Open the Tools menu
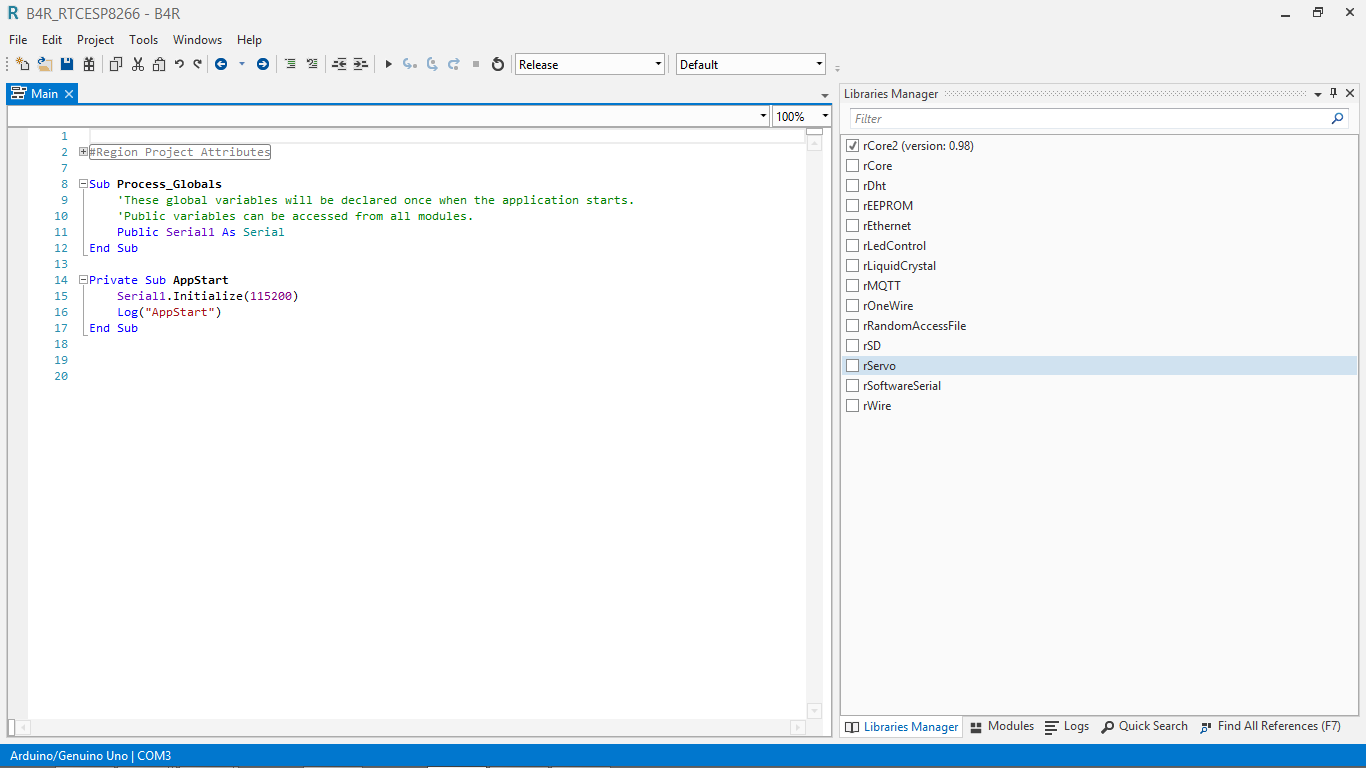The height and width of the screenshot is (768, 1366). pyautogui.click(x=143, y=40)
